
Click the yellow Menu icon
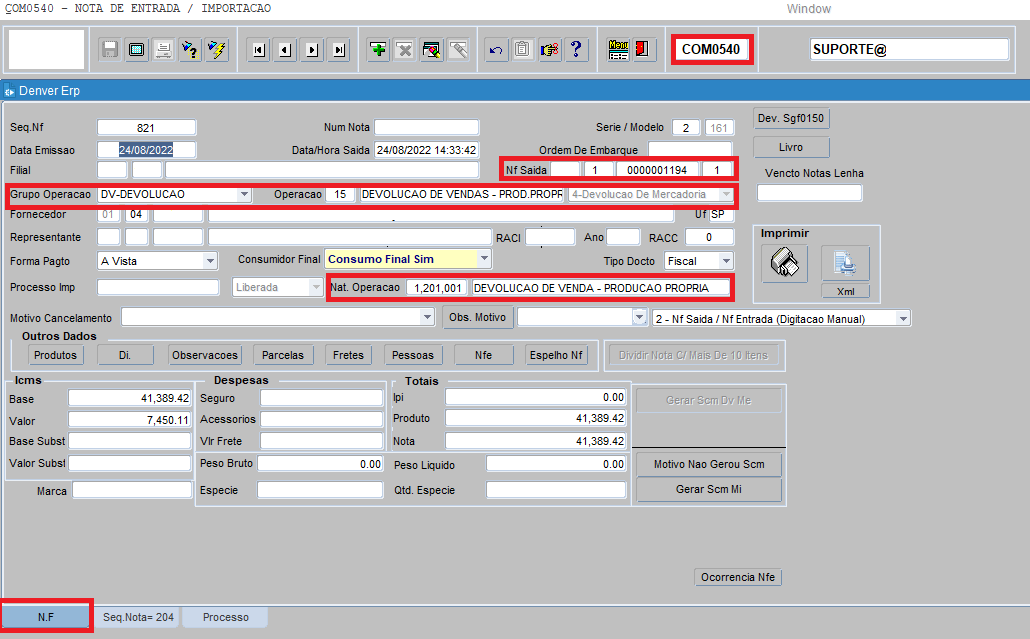pos(618,50)
